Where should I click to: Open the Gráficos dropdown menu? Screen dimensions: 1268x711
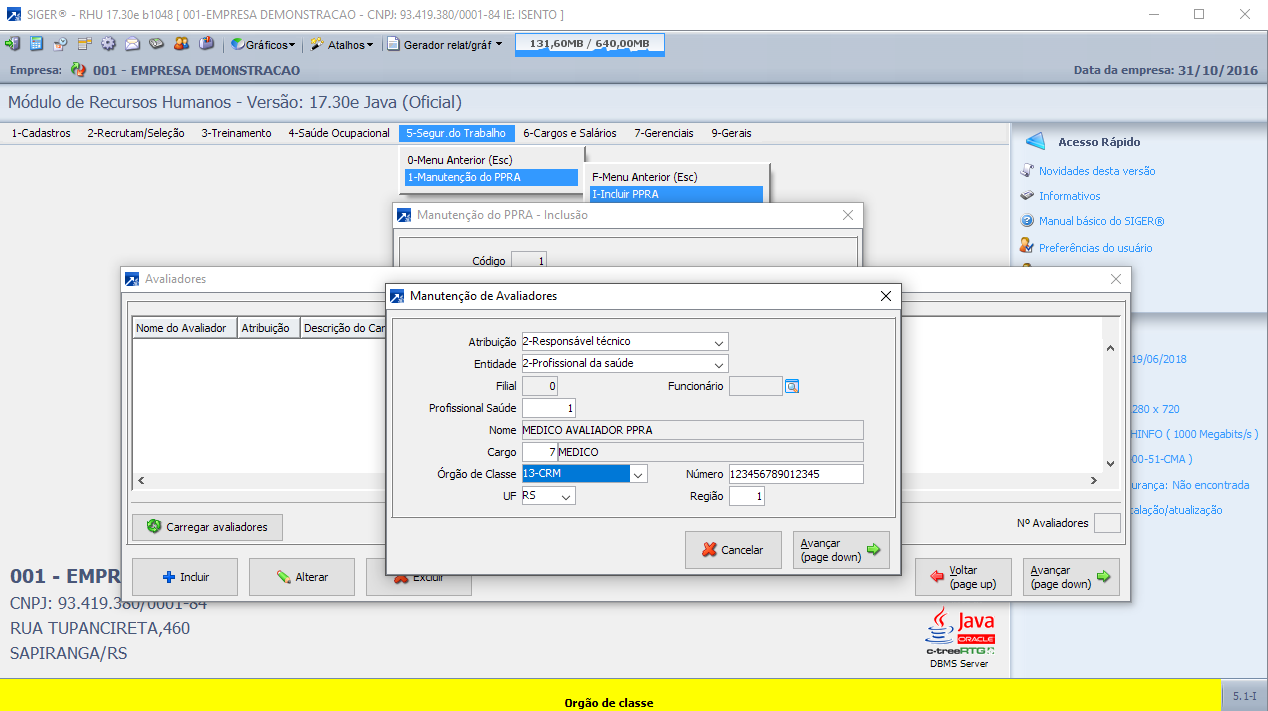point(264,45)
